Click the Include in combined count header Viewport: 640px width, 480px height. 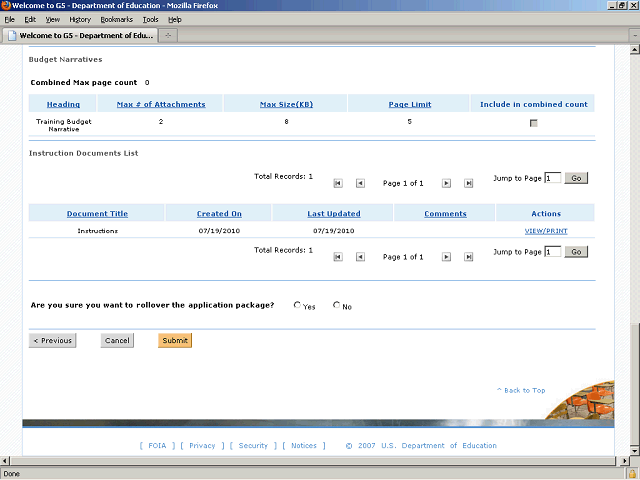(x=533, y=104)
